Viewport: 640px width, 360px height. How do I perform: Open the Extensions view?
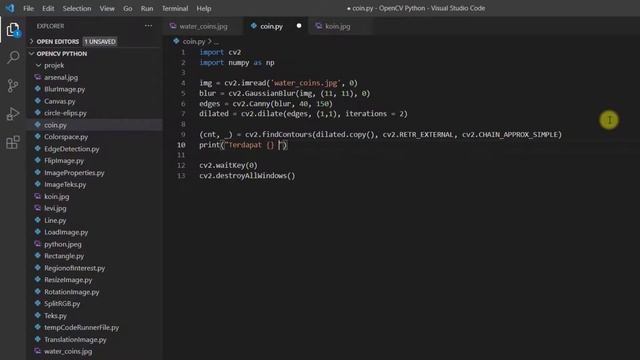tap(13, 142)
